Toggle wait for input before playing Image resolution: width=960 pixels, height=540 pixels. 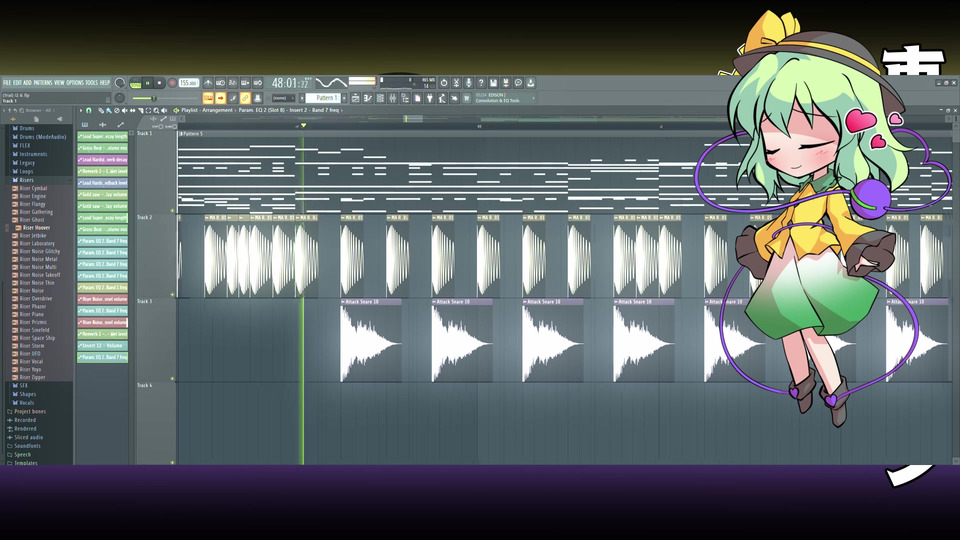pos(220,83)
